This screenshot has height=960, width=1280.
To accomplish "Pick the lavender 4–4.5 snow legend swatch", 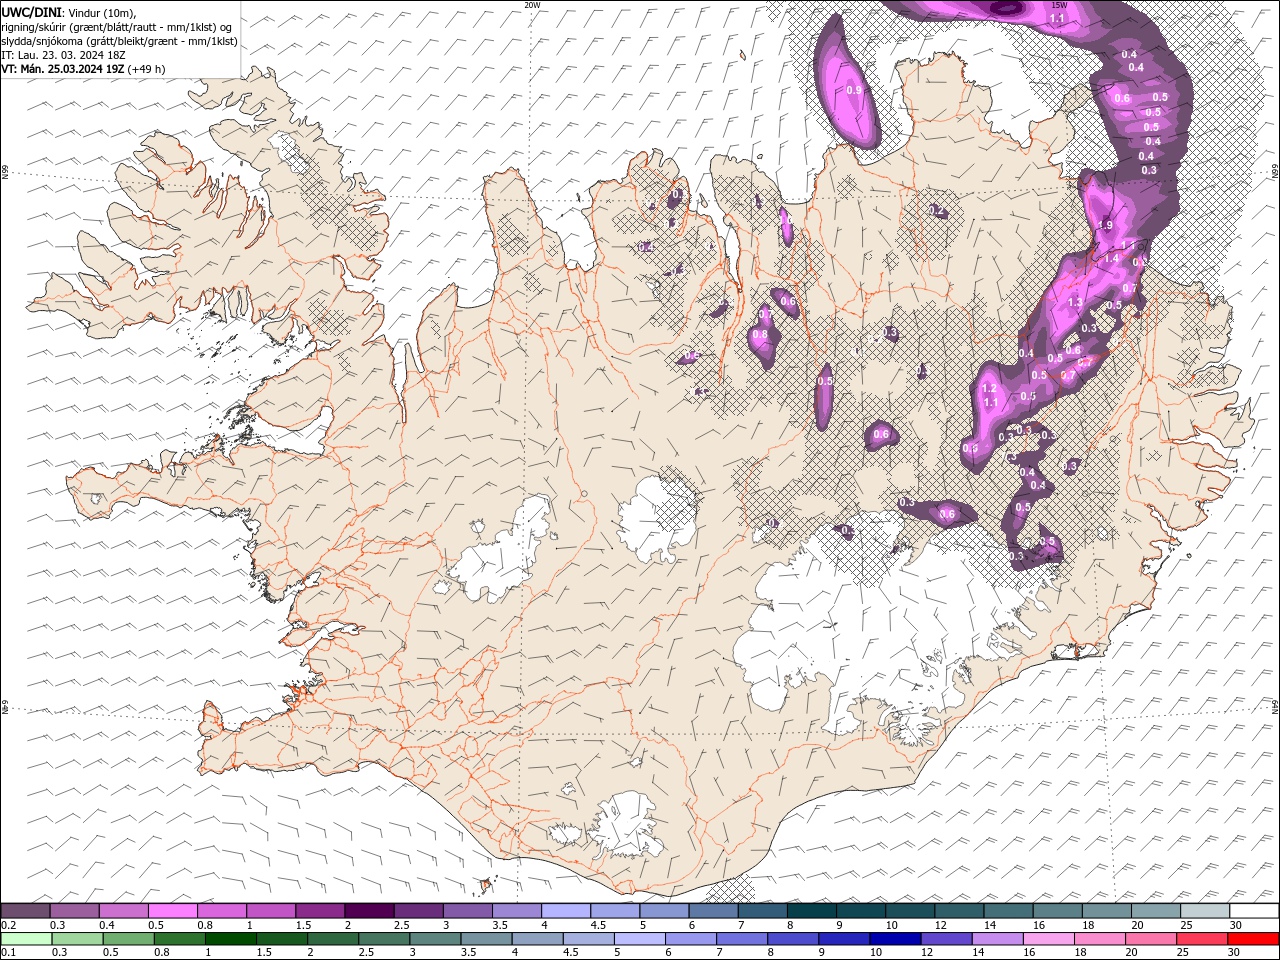I will (x=565, y=911).
